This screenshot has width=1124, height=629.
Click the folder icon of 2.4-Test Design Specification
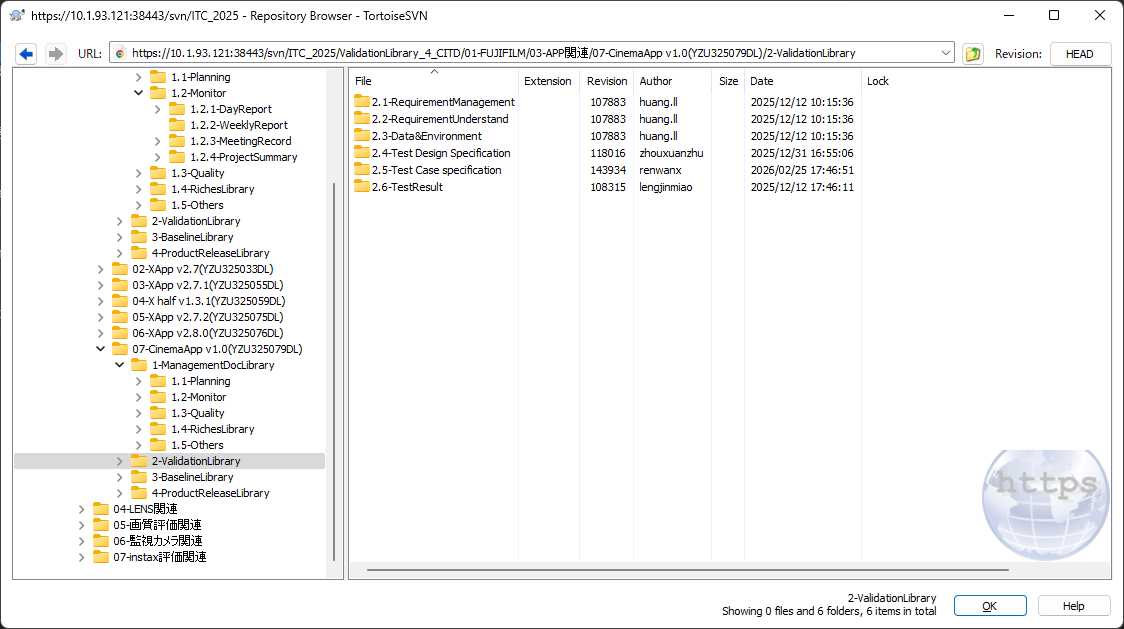click(362, 153)
